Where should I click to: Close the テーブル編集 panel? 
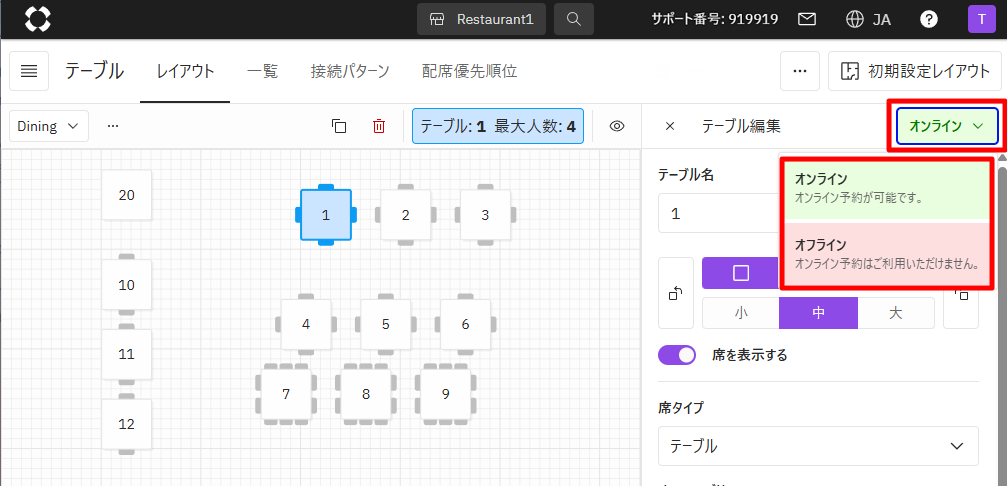pos(670,126)
